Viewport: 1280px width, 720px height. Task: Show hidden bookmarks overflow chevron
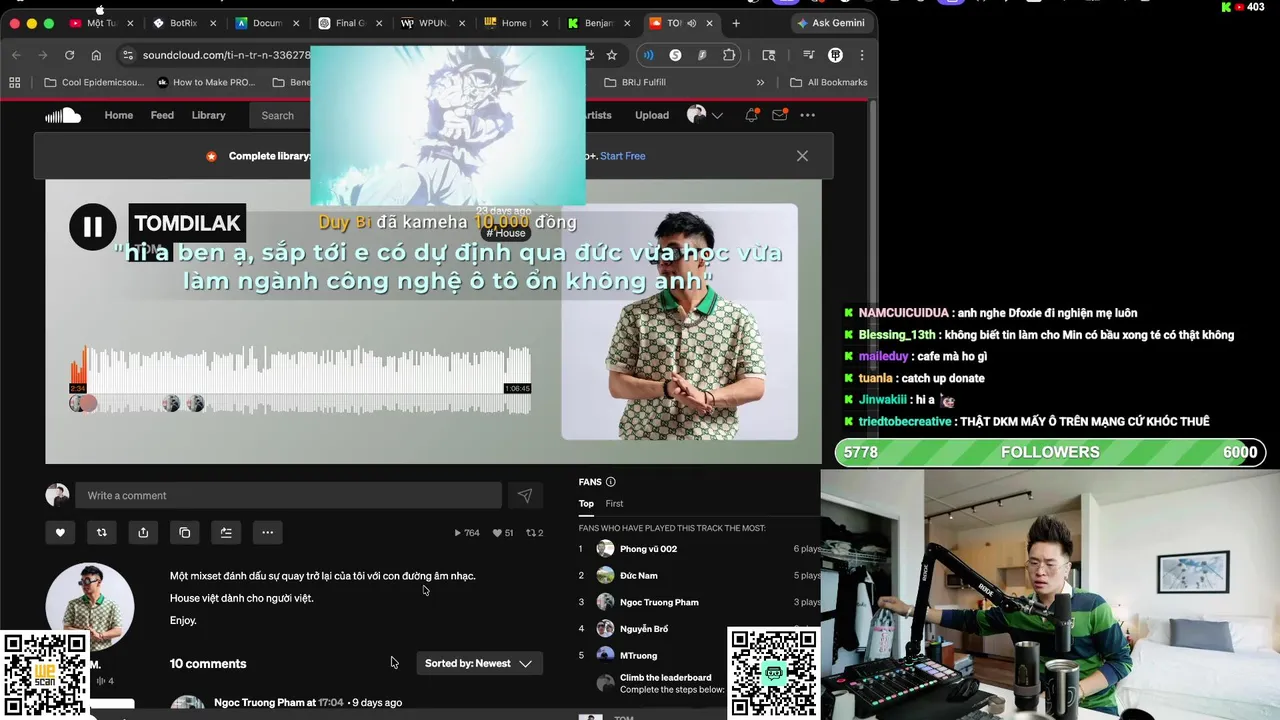(760, 83)
